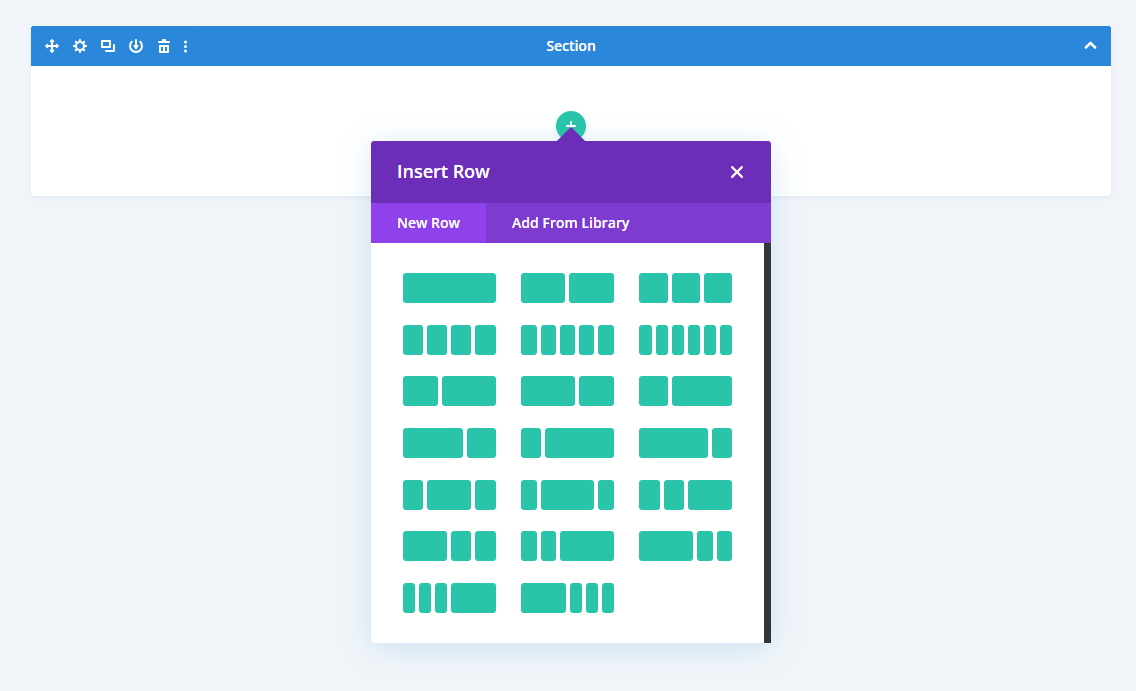Open section settings gear icon
Image resolution: width=1136 pixels, height=691 pixels.
[x=80, y=46]
